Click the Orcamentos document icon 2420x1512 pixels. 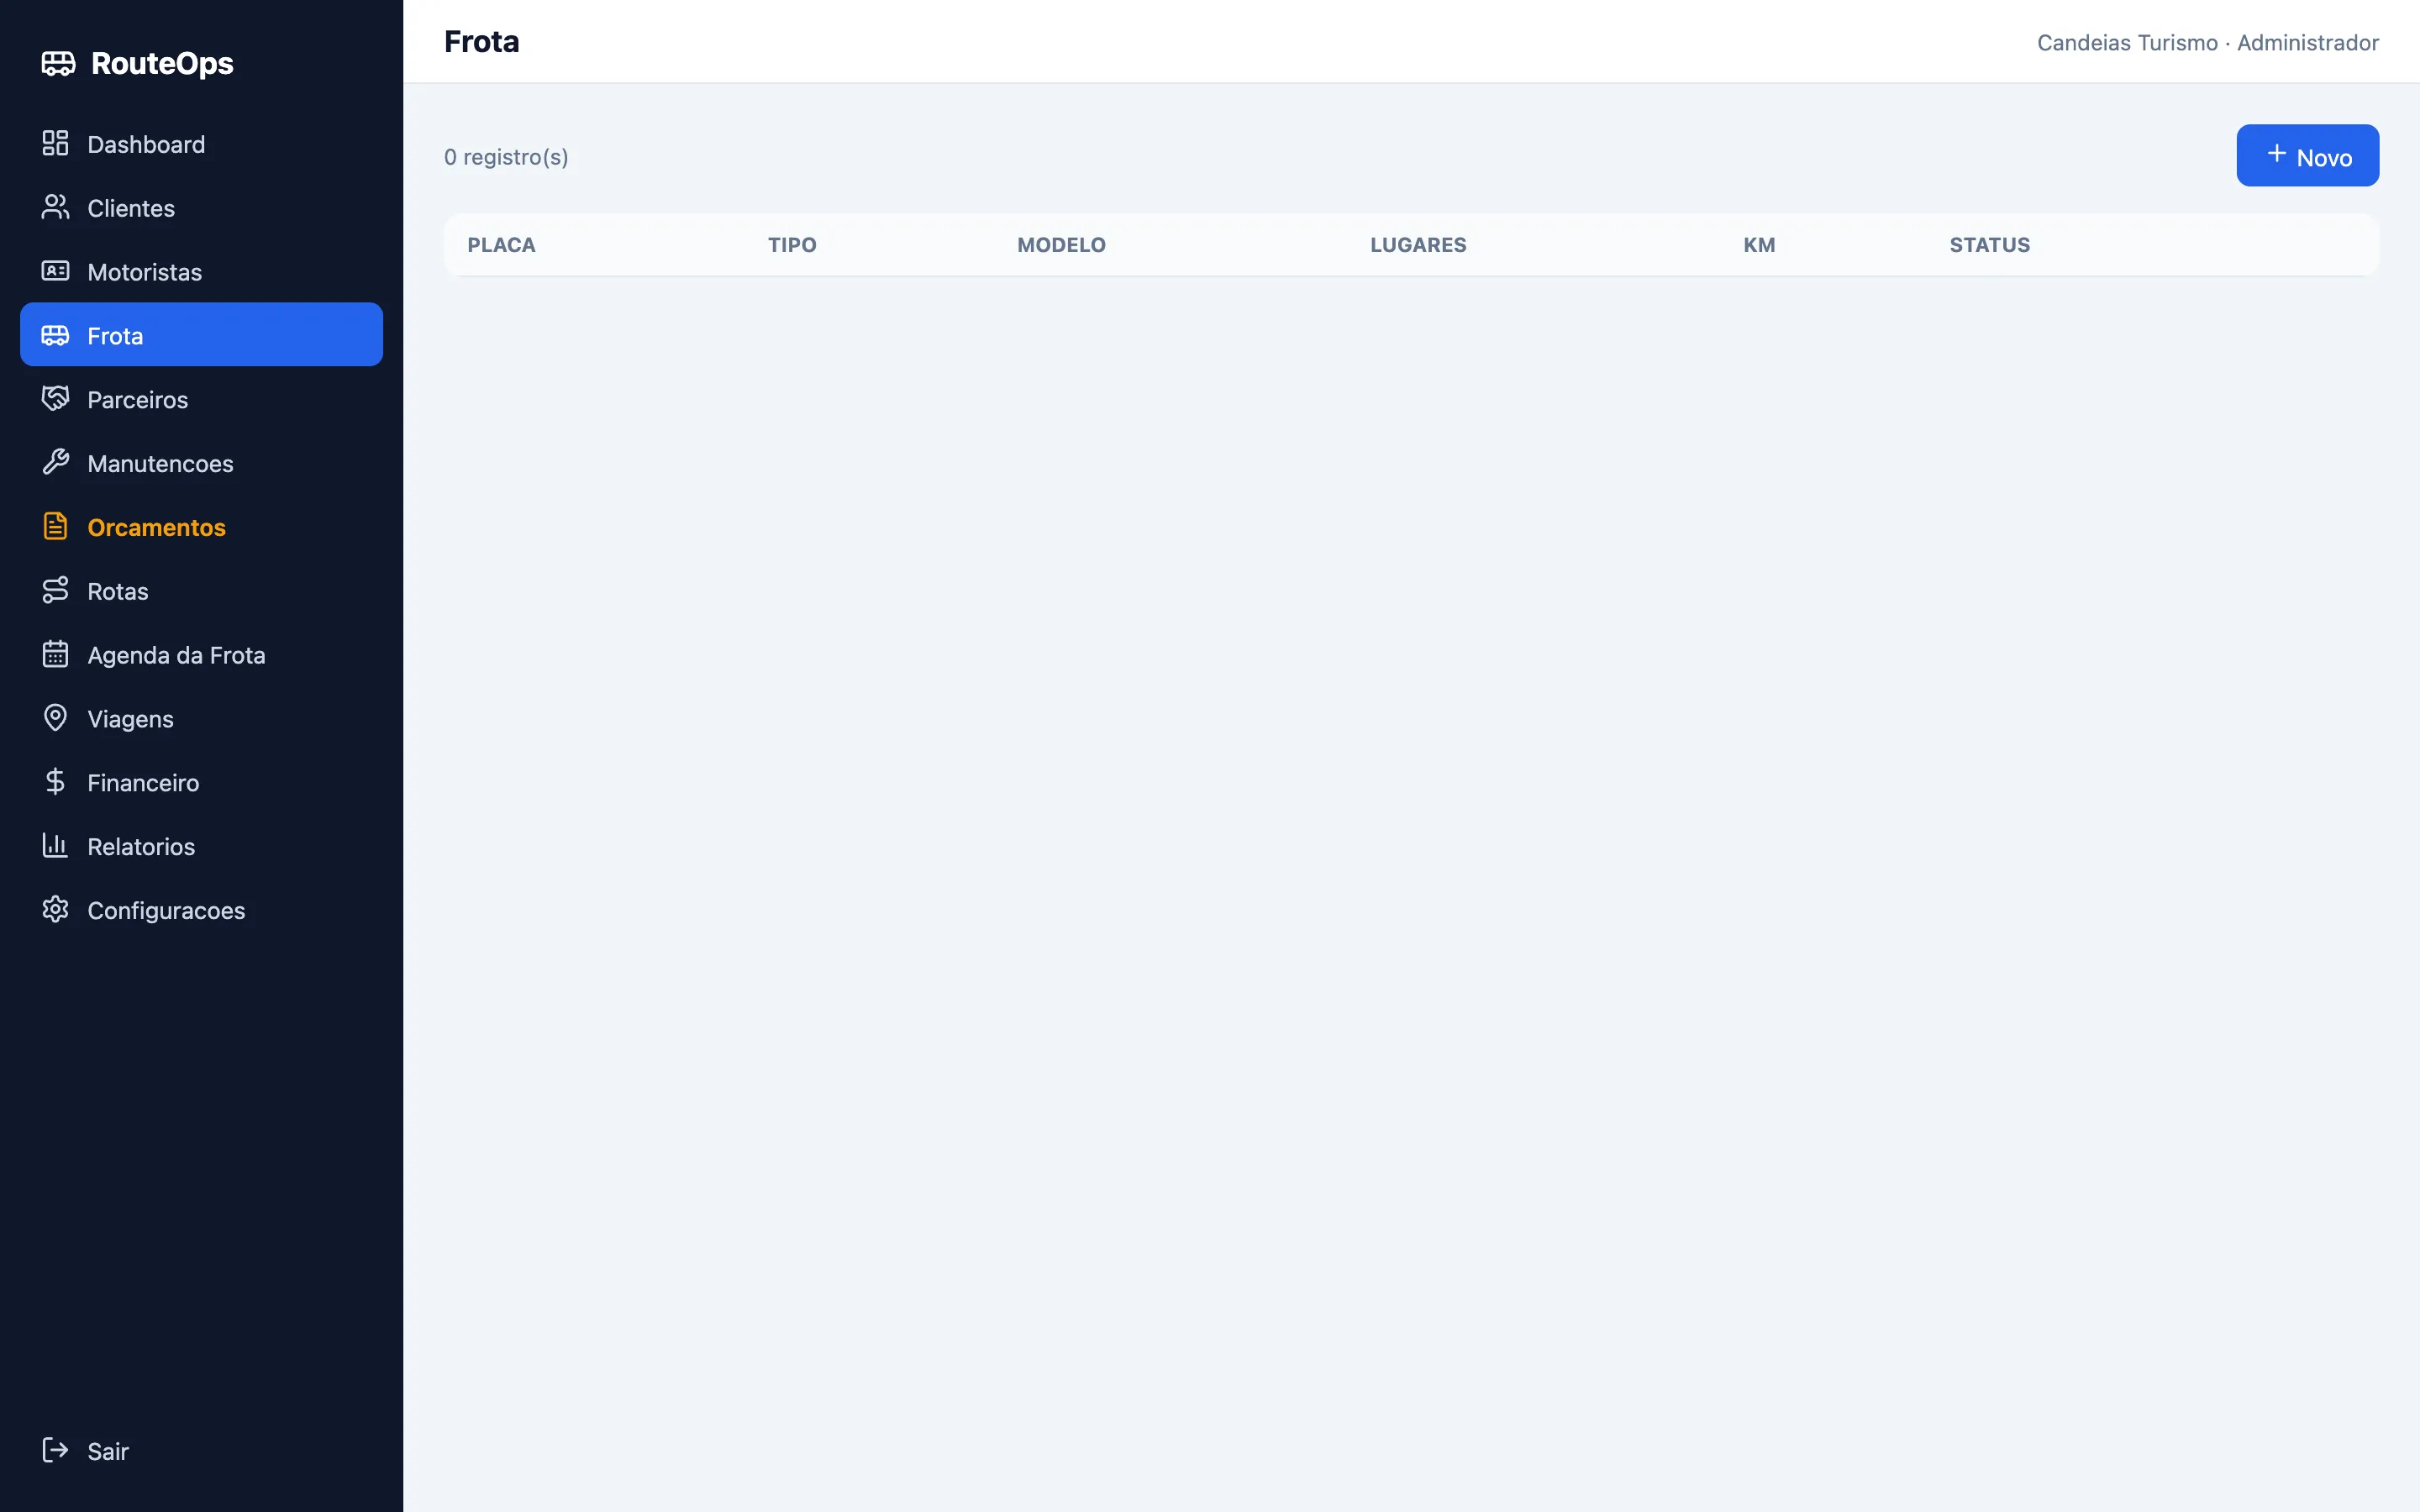55,526
